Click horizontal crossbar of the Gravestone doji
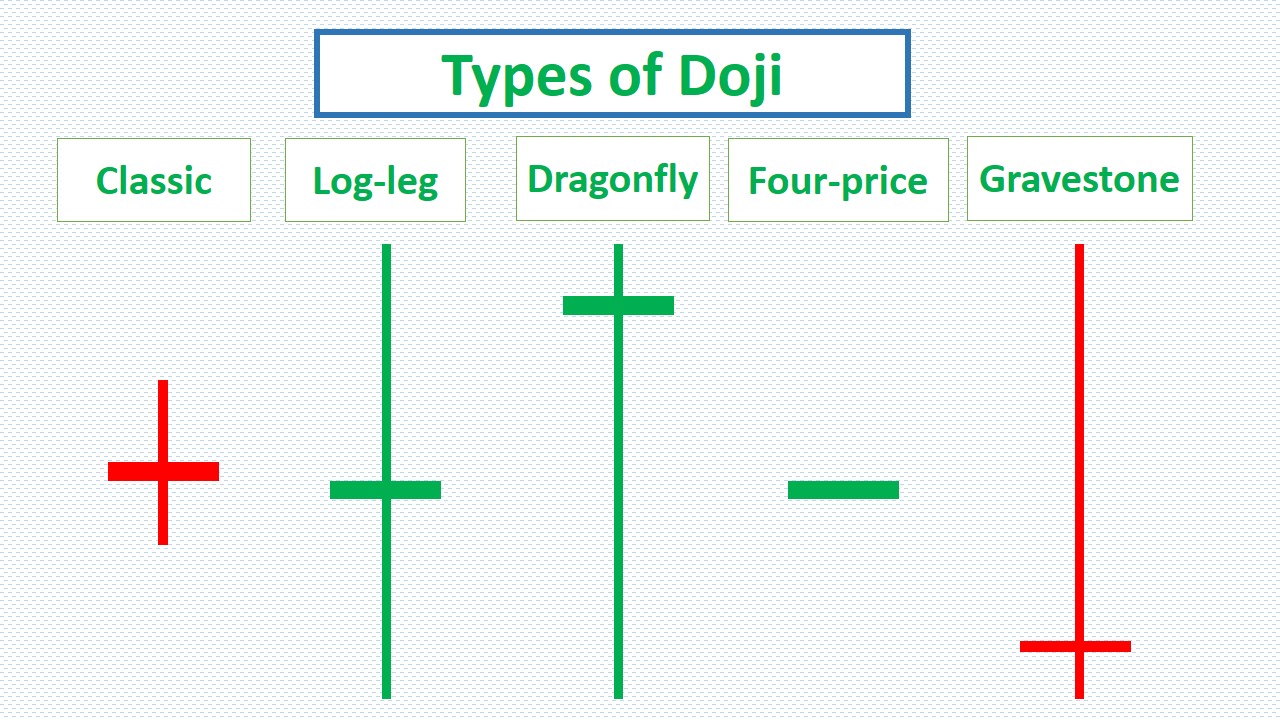The image size is (1280, 720). click(1075, 646)
